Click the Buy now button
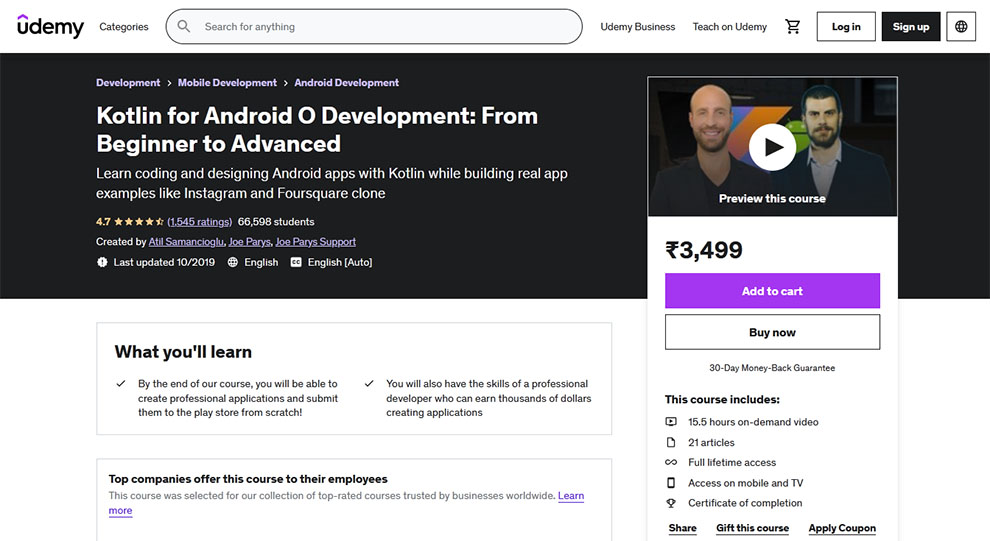 tap(772, 332)
